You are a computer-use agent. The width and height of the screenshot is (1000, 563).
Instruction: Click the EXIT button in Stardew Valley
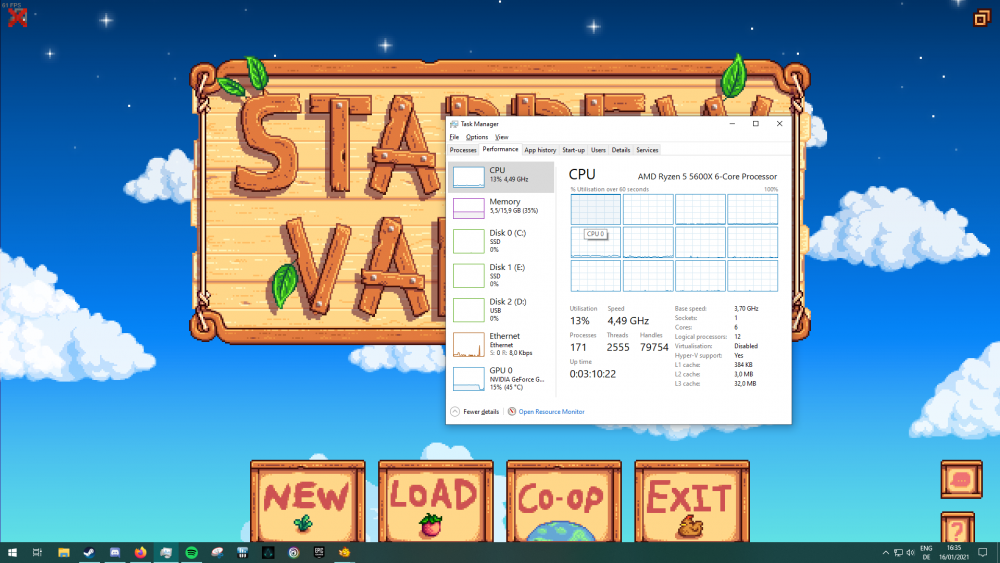[692, 501]
